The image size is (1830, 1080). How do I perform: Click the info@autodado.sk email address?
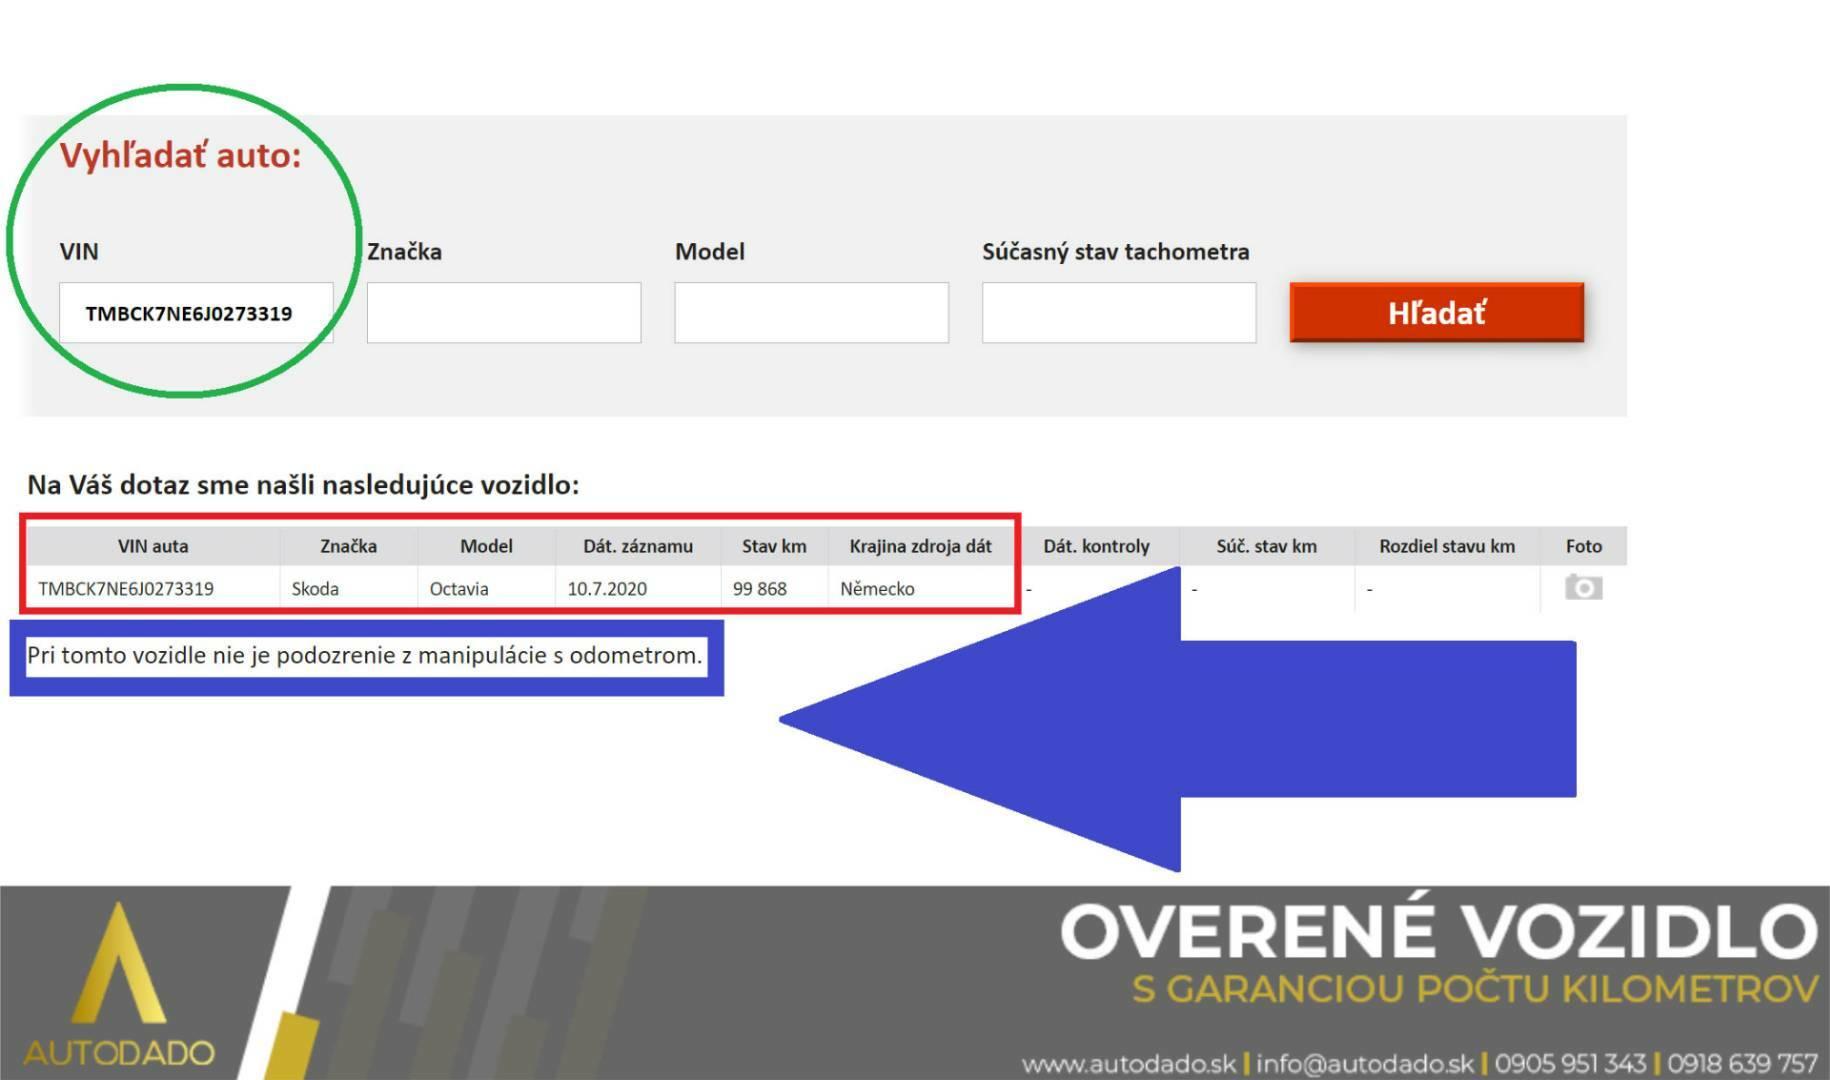pyautogui.click(x=1365, y=1063)
